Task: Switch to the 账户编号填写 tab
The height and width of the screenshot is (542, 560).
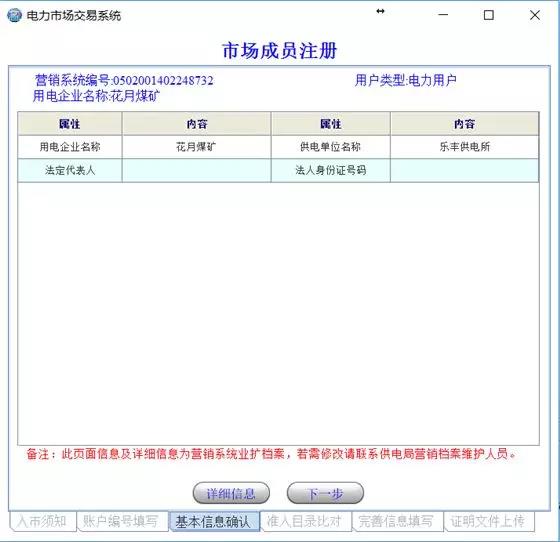Action: point(121,521)
